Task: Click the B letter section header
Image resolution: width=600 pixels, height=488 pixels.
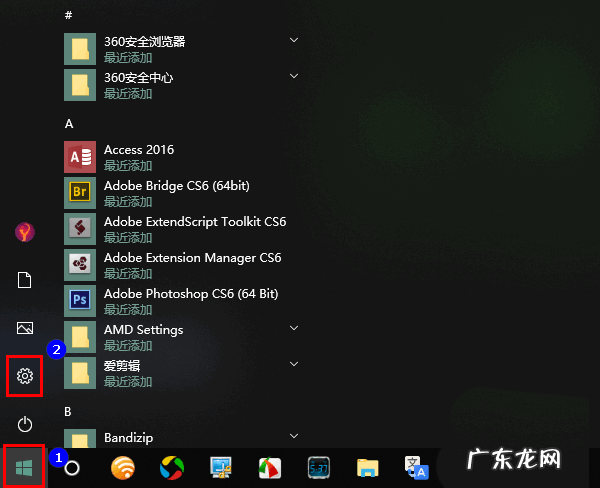Action: pyautogui.click(x=68, y=411)
